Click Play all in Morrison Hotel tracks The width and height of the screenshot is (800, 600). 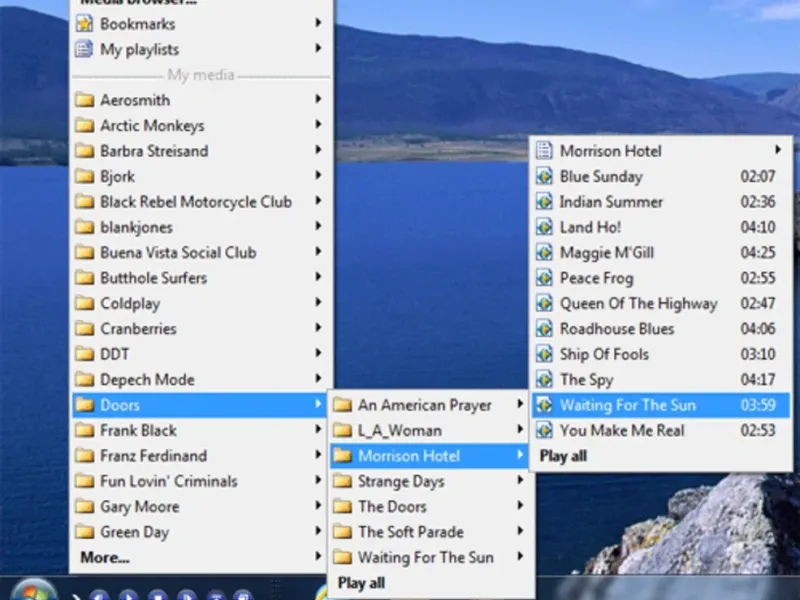click(x=563, y=456)
